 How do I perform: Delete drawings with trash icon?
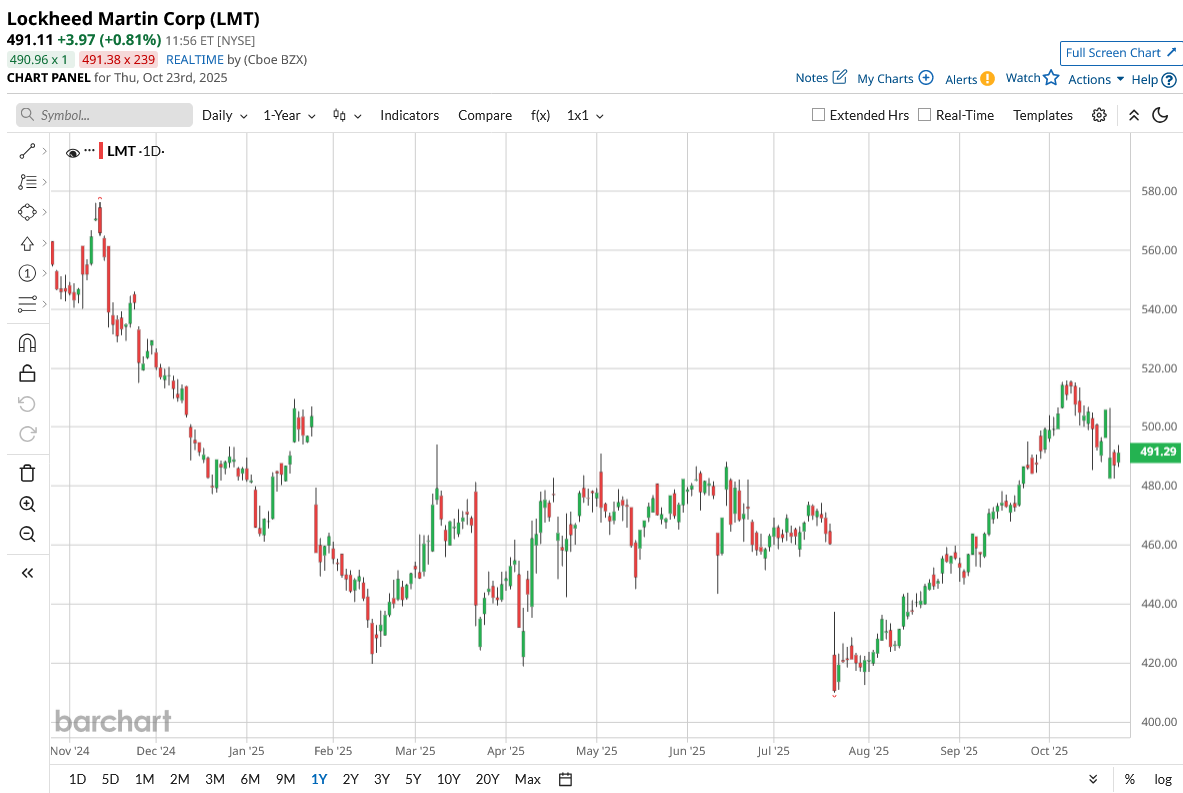pyautogui.click(x=27, y=473)
